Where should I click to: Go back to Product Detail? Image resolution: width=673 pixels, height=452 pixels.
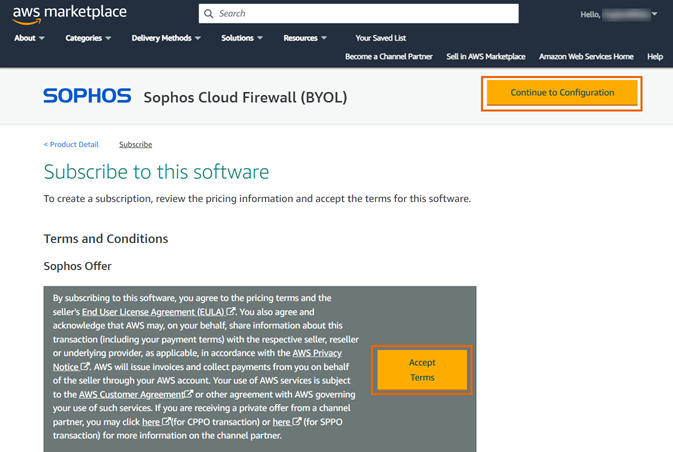[73, 145]
